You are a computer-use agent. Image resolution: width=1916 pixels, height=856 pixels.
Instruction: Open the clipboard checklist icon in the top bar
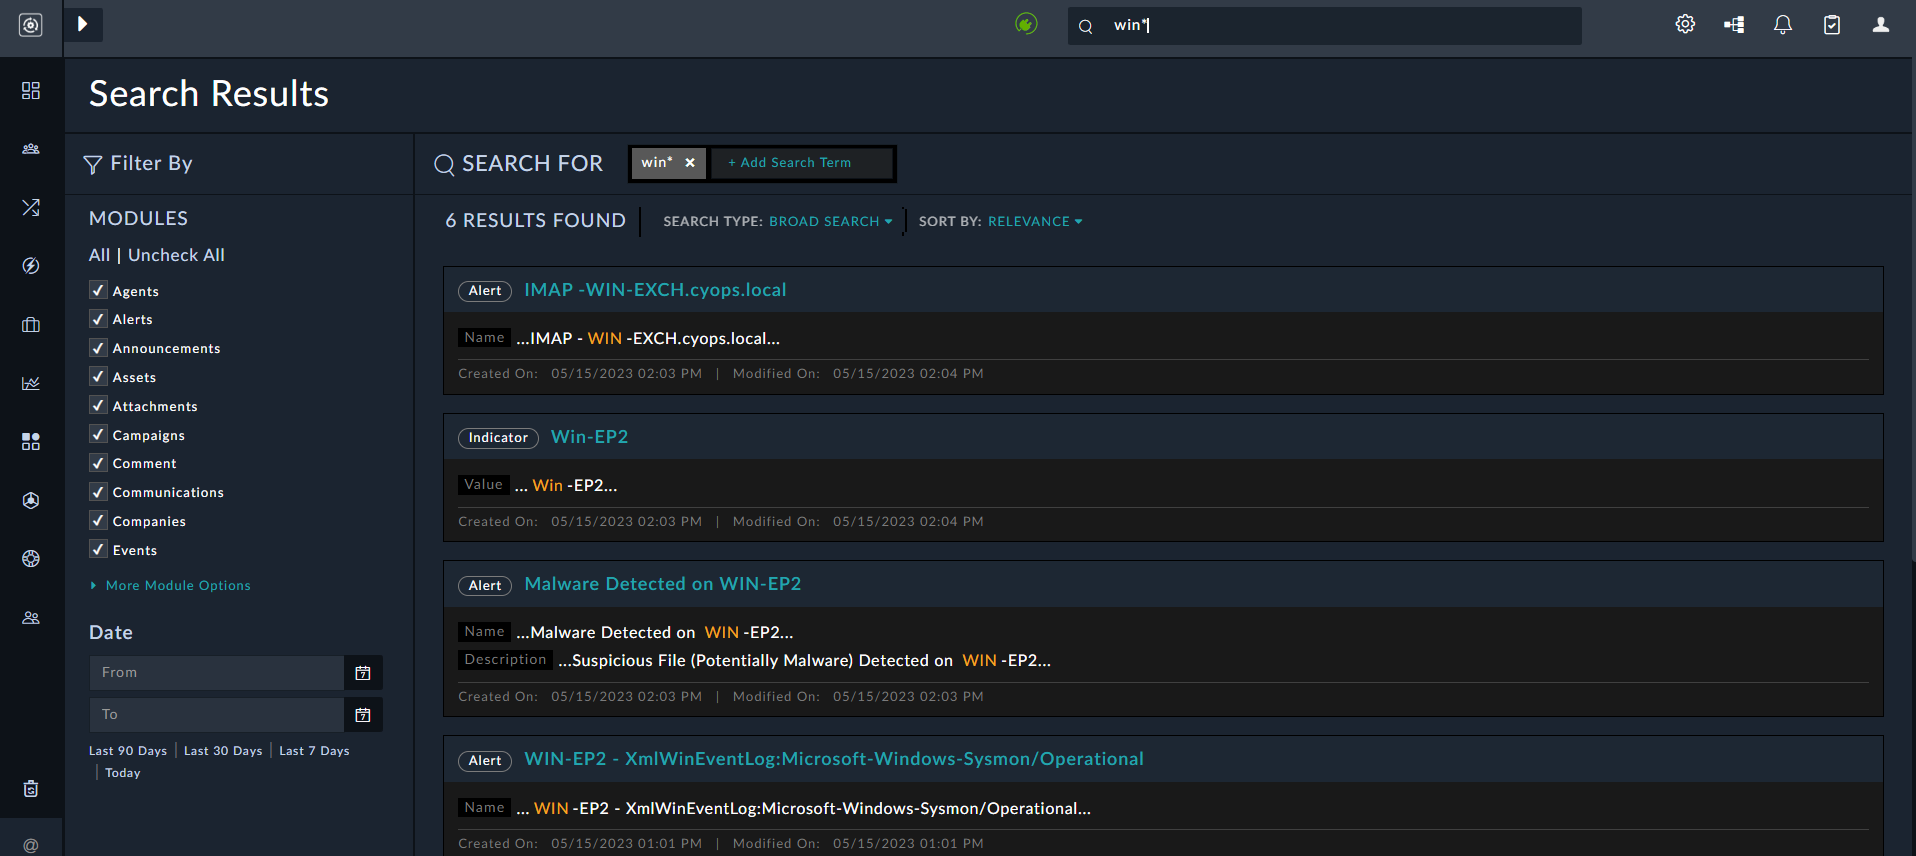point(1832,25)
